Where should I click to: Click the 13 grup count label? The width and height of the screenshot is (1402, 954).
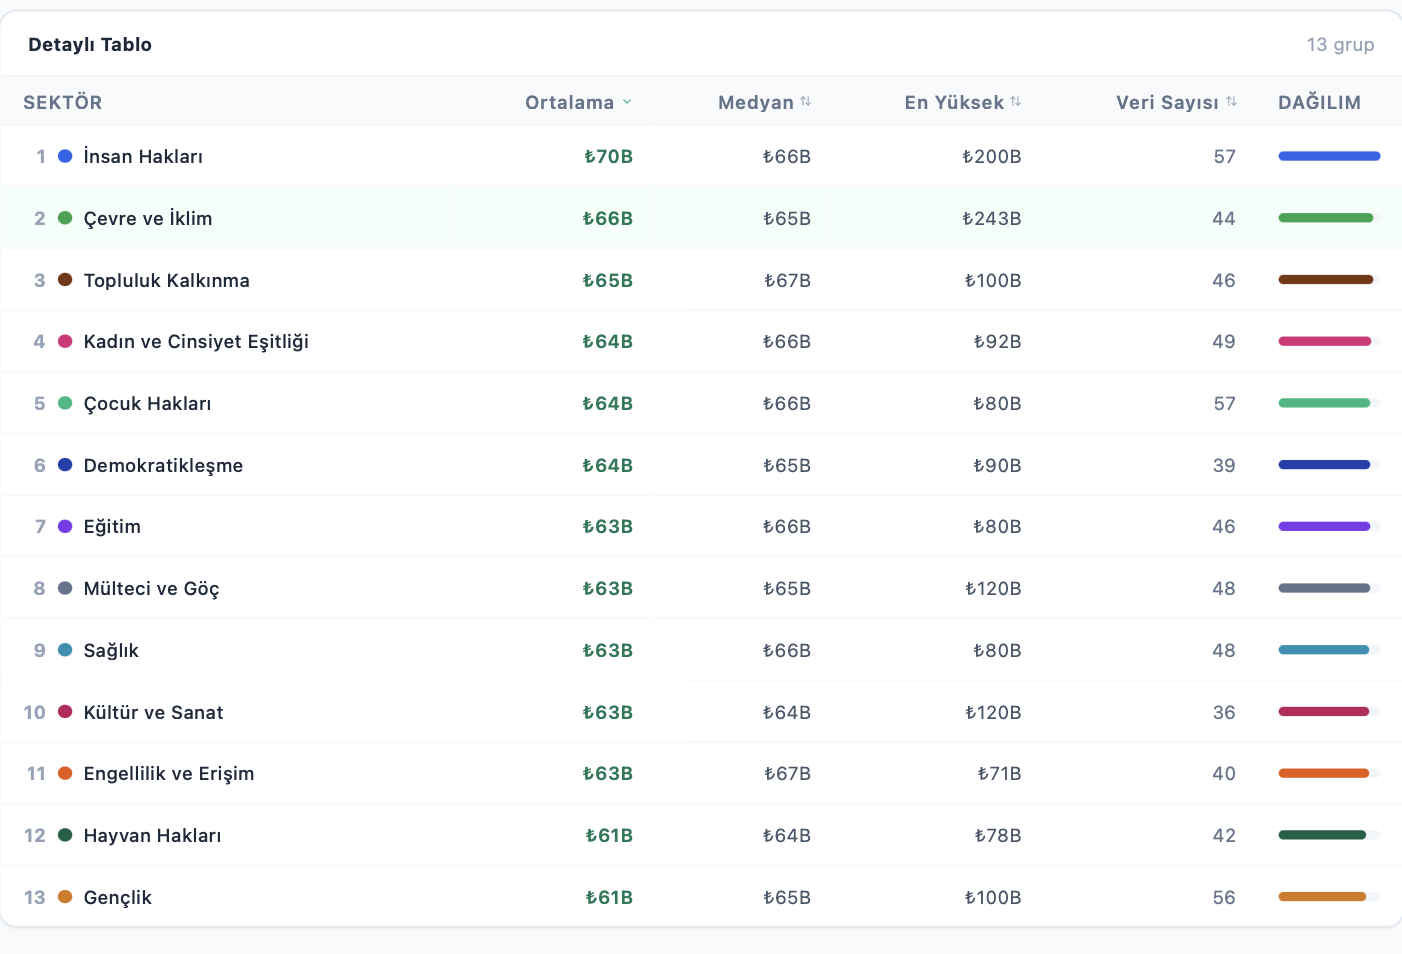click(x=1340, y=44)
